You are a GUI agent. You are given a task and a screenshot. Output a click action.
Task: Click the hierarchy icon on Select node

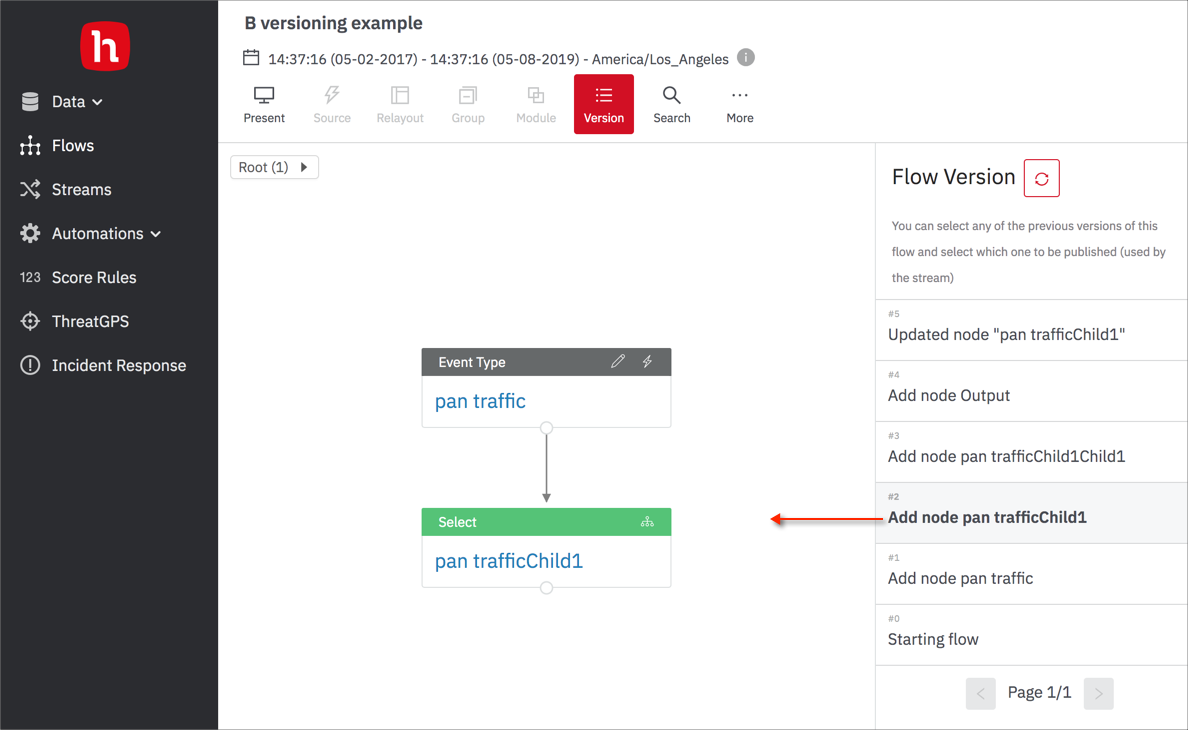647,522
